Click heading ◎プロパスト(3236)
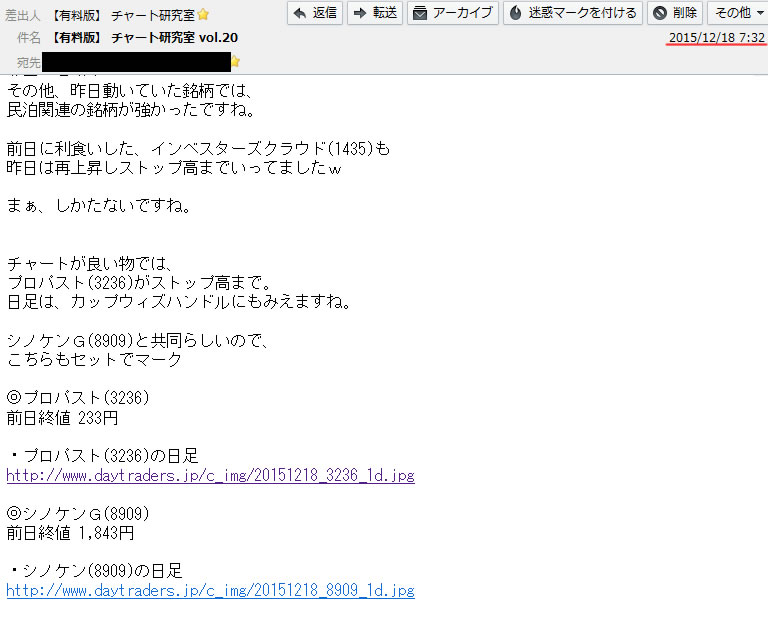The height and width of the screenshot is (619, 768). [x=78, y=397]
